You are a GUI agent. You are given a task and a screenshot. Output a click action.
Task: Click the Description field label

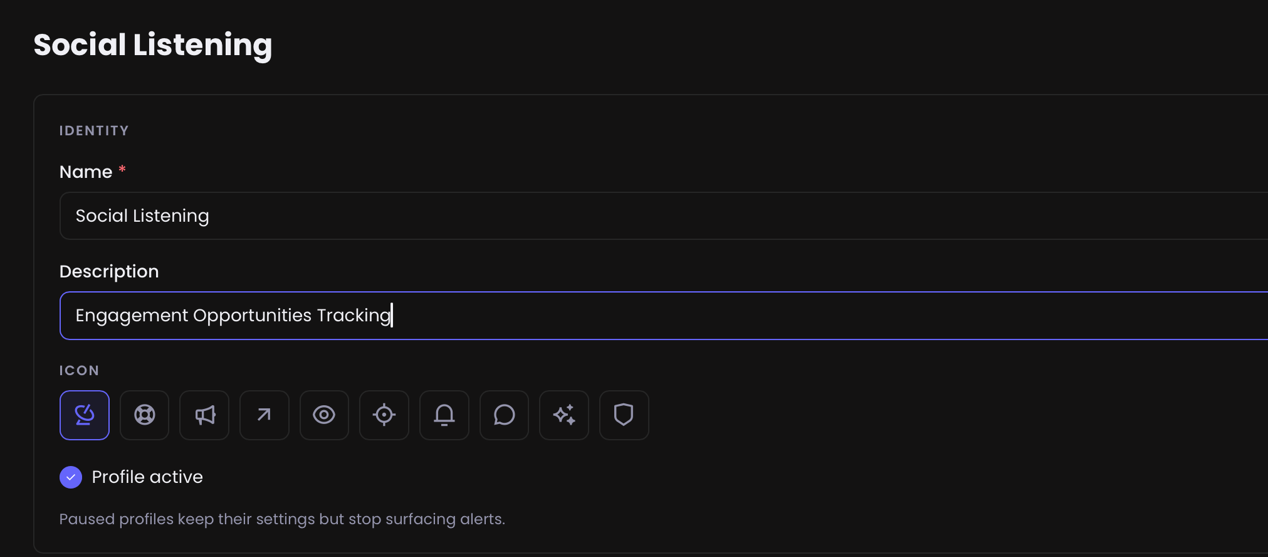click(x=109, y=272)
